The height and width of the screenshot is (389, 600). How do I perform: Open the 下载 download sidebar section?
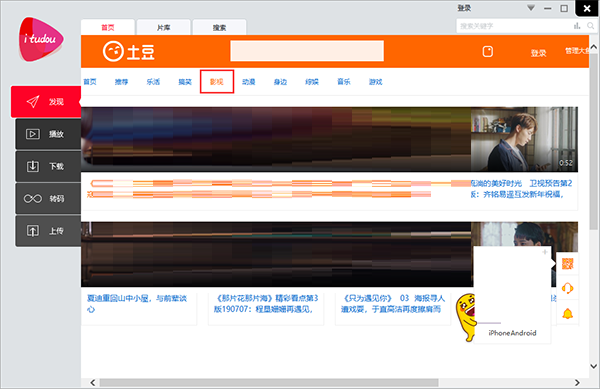pyautogui.click(x=48, y=166)
